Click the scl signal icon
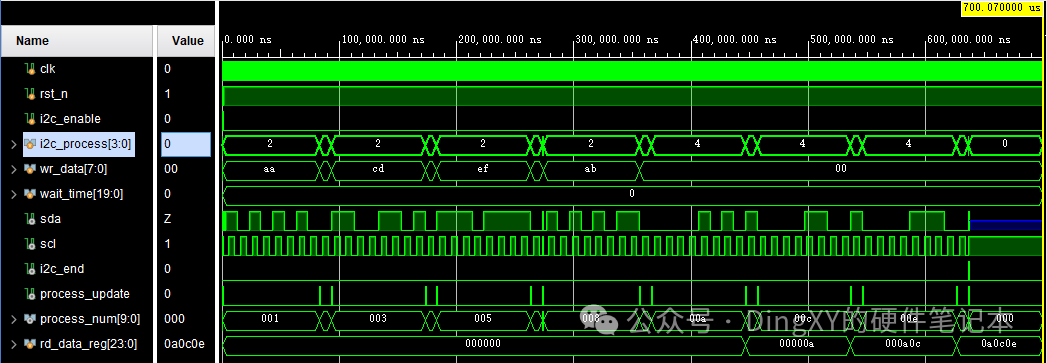This screenshot has height=363, width=1047. tap(30, 244)
